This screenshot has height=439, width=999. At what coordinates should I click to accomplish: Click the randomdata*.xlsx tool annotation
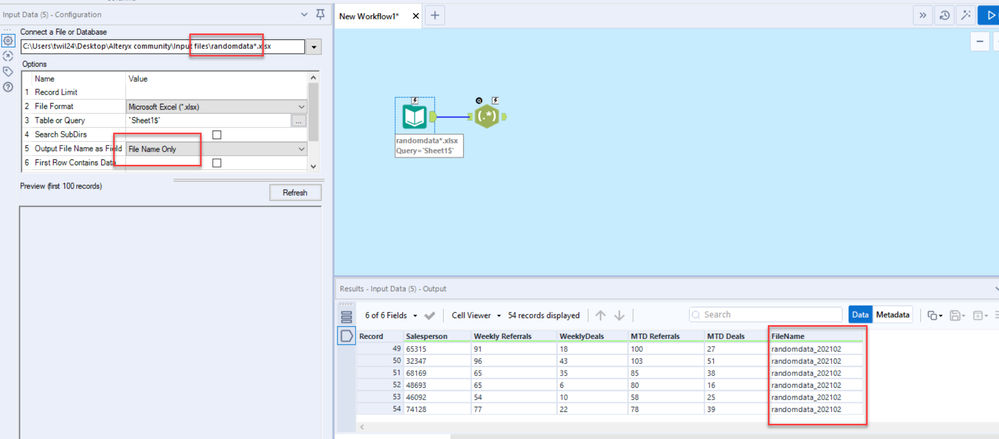428,146
